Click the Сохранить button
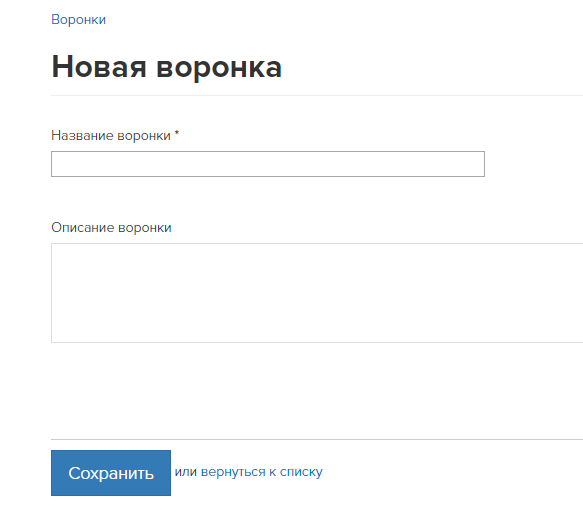583x519 pixels. point(111,473)
